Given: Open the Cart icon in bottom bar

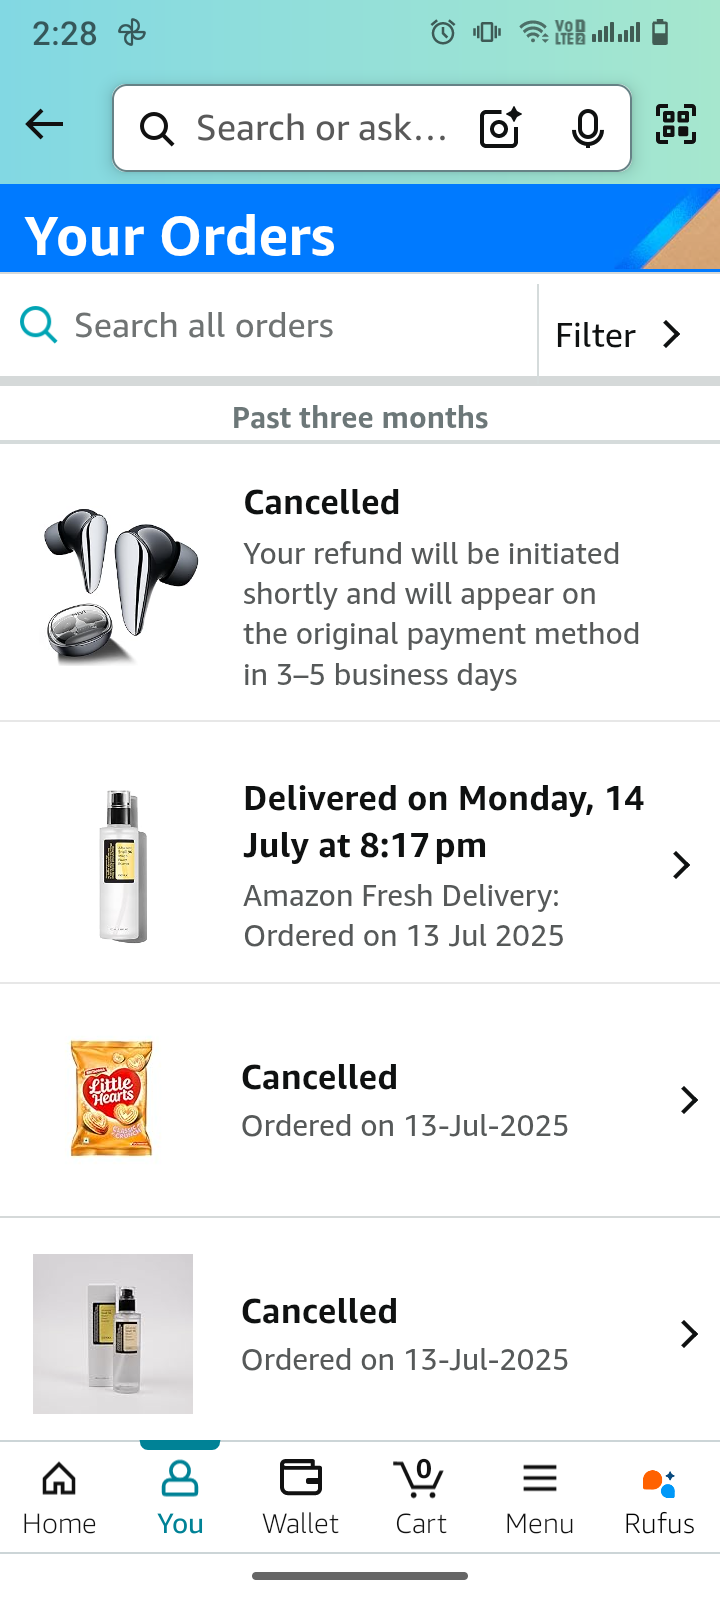Looking at the screenshot, I should click(x=420, y=1497).
